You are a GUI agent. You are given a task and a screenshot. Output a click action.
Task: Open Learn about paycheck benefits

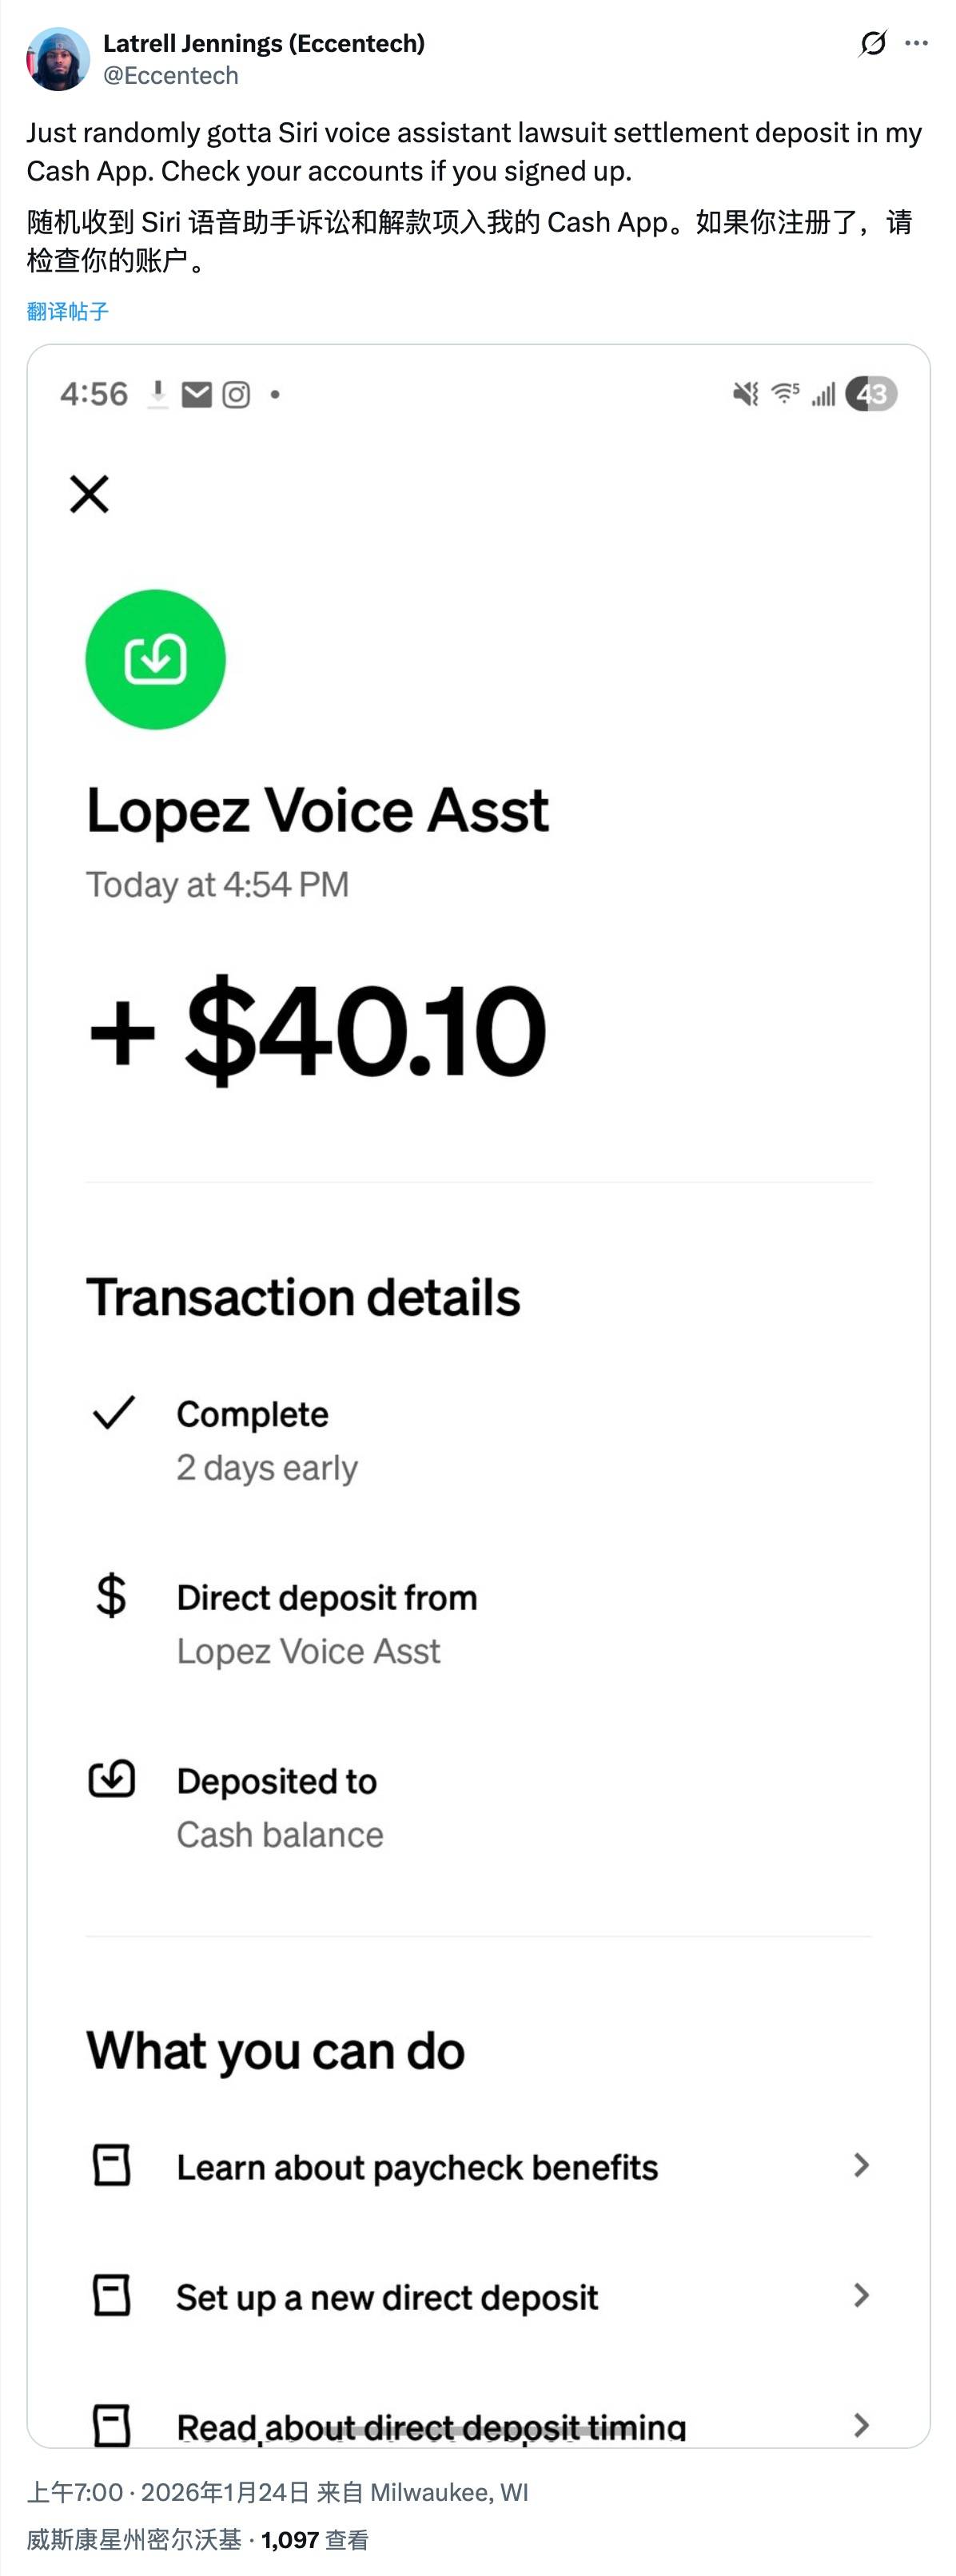click(x=417, y=2167)
